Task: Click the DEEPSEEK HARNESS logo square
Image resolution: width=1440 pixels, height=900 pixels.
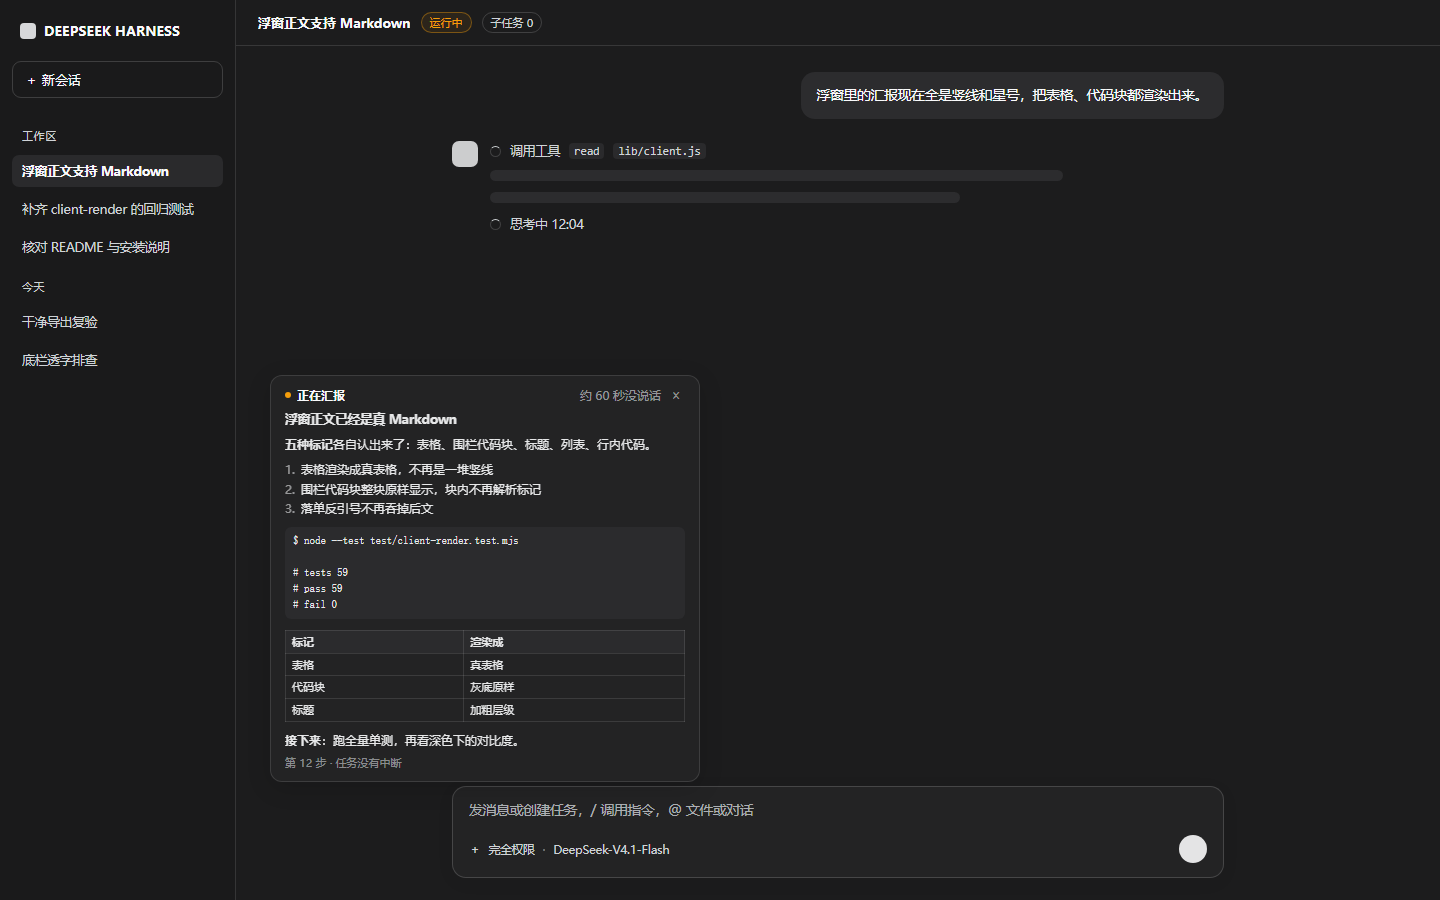Action: [28, 31]
